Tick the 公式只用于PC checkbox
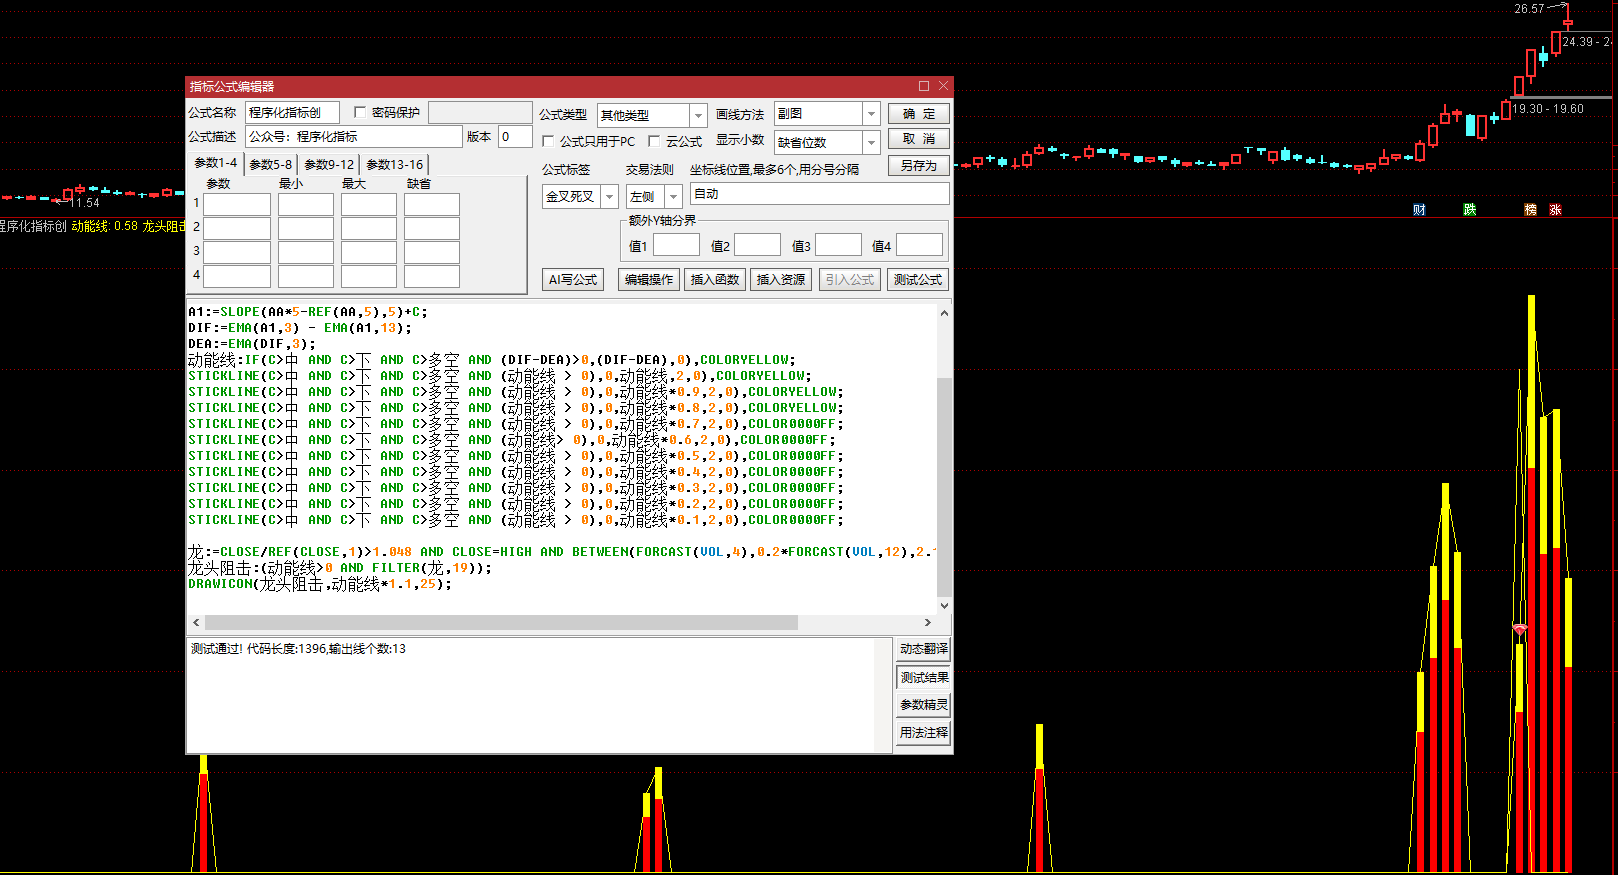Image resolution: width=1618 pixels, height=875 pixels. click(548, 142)
